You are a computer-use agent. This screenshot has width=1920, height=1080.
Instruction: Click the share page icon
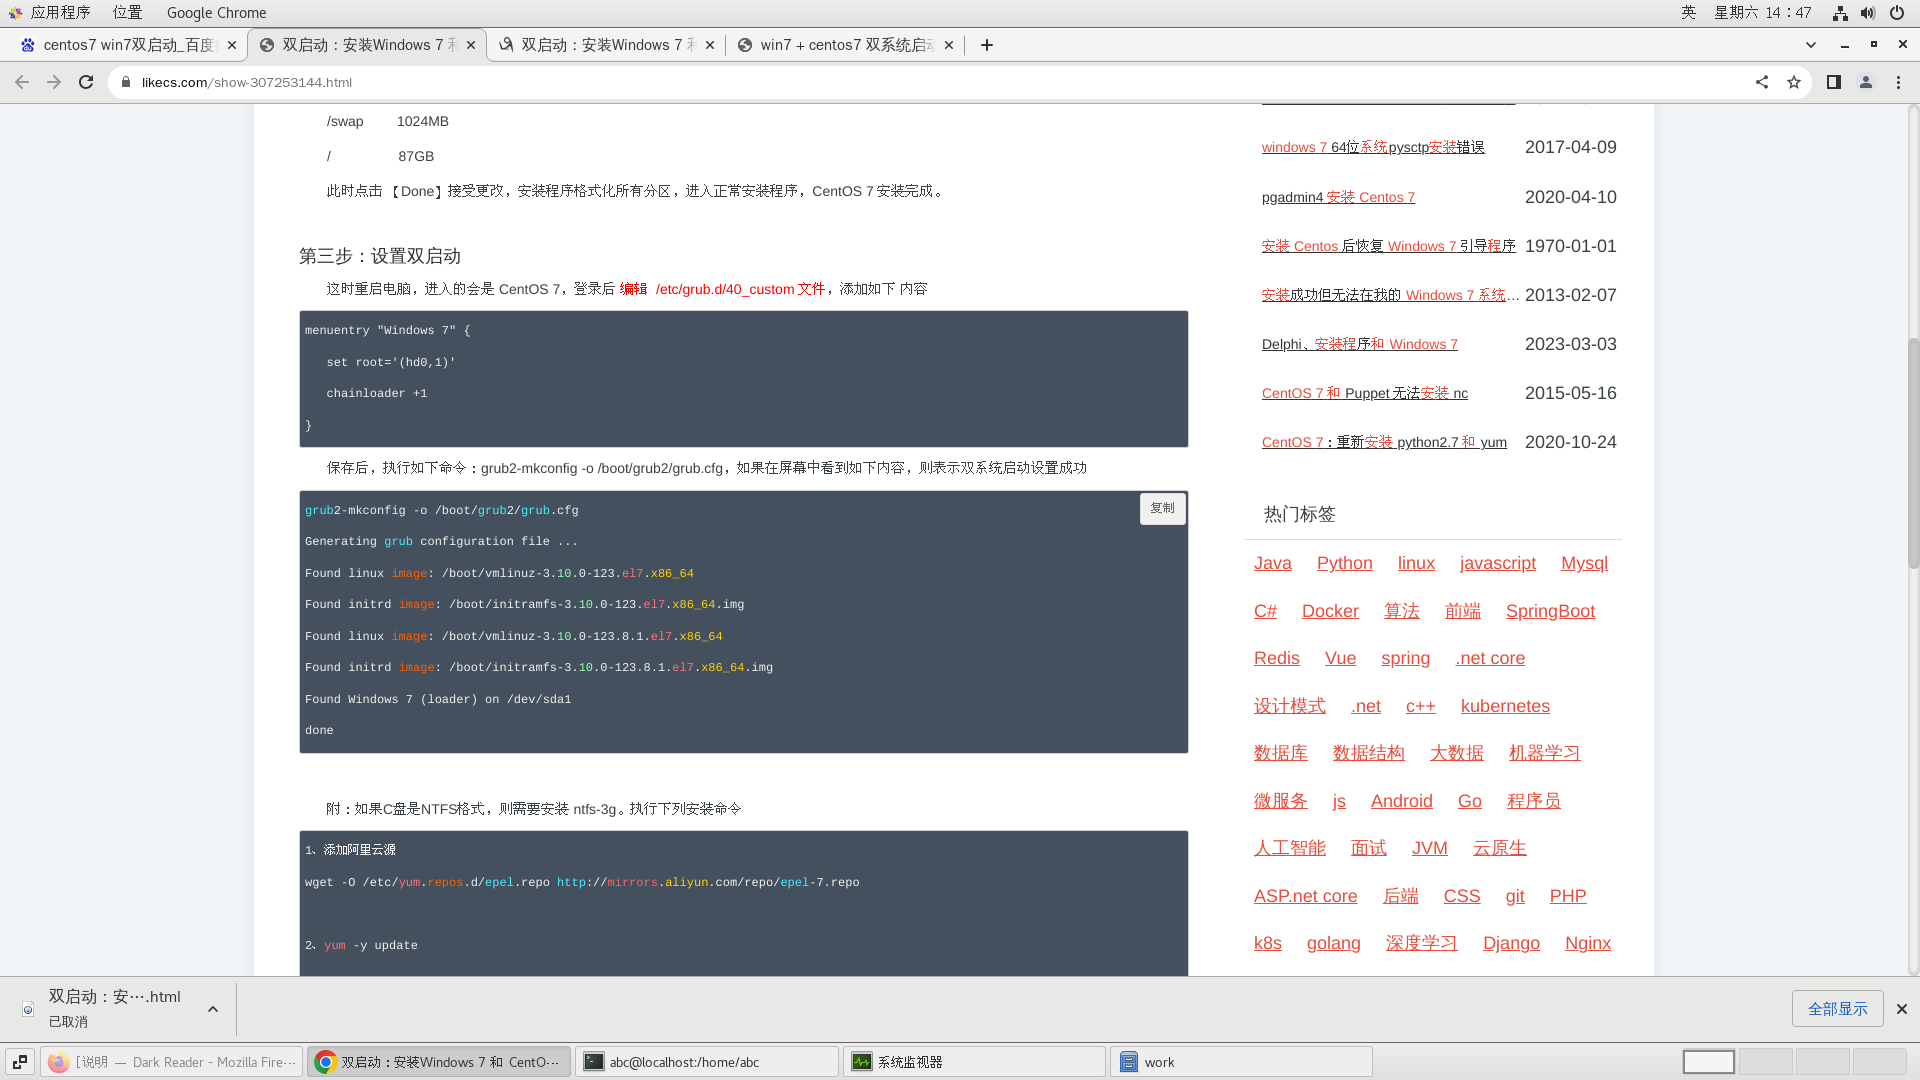(x=1762, y=82)
